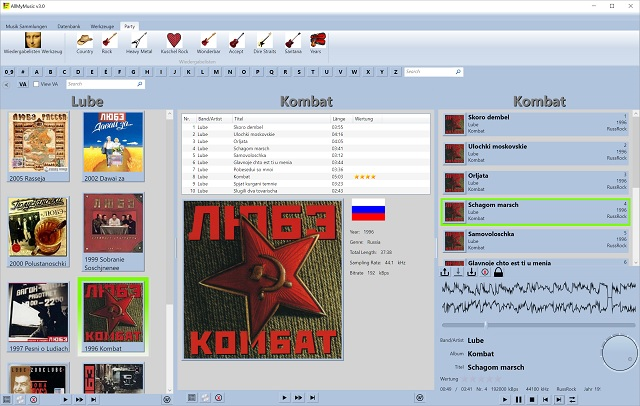This screenshot has width=640, height=406.
Task: Pause playback of Schagom marsch
Action: click(x=518, y=399)
